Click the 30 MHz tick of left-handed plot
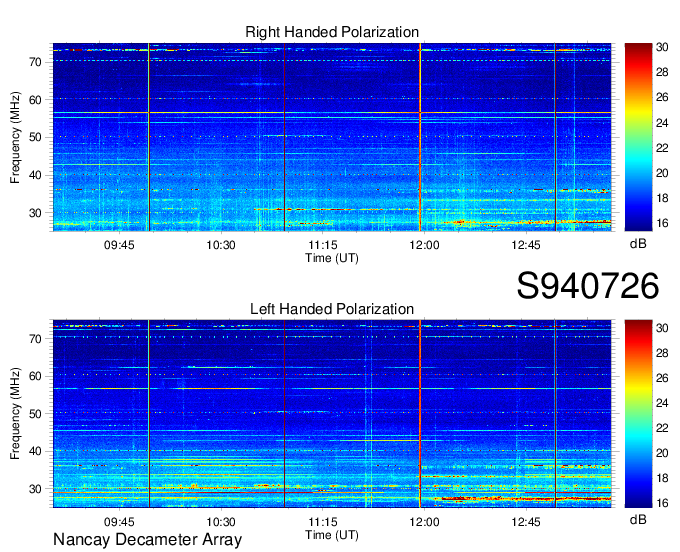This screenshot has width=680, height=552. 36,489
